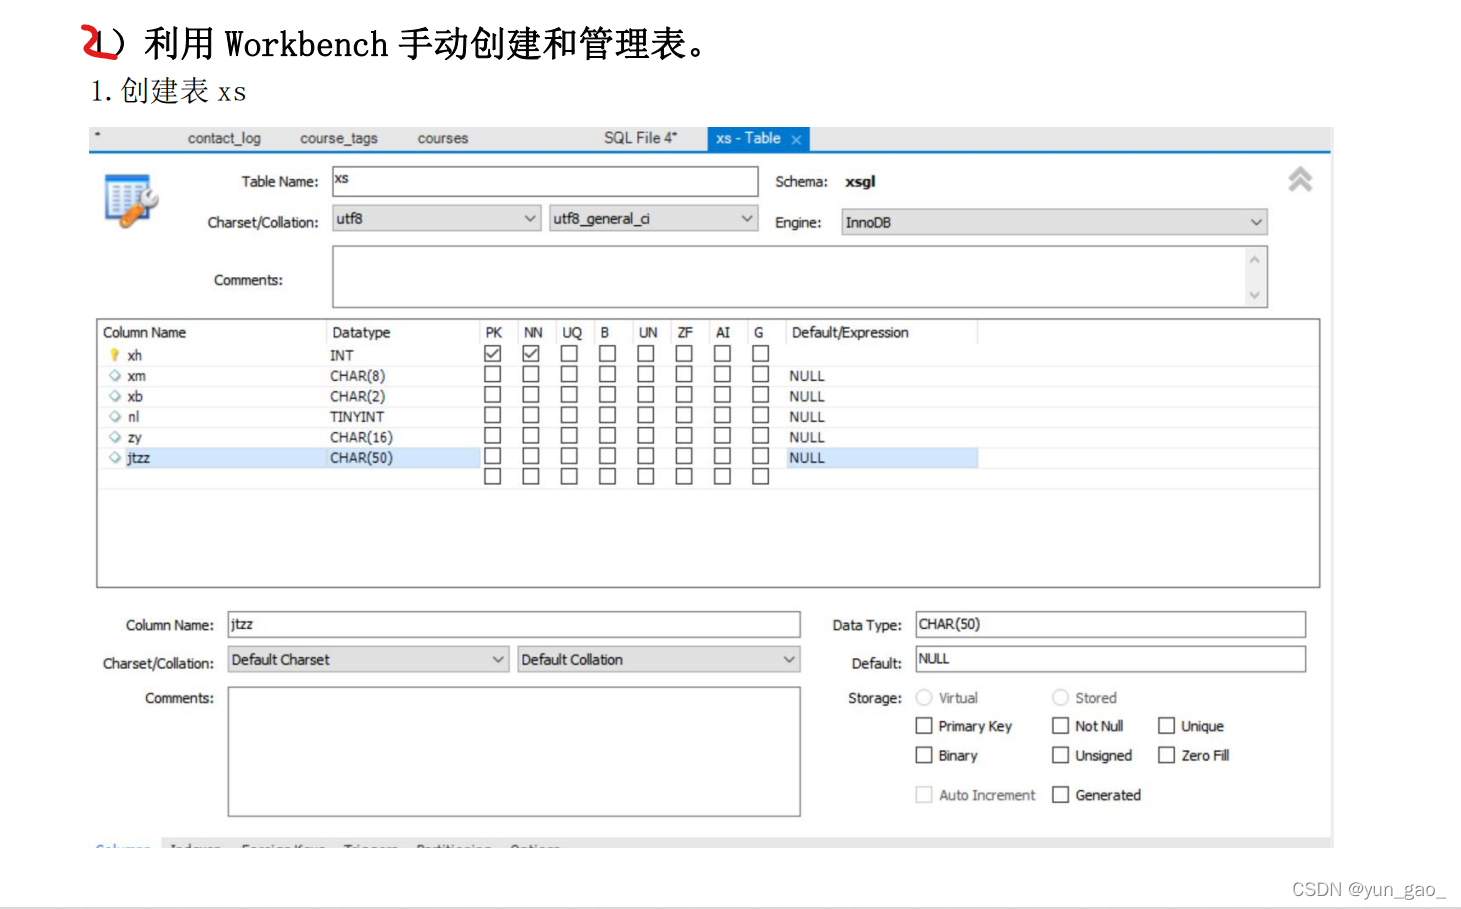This screenshot has height=909, width=1461.
Task: Click the xsgl schema name
Action: (860, 182)
